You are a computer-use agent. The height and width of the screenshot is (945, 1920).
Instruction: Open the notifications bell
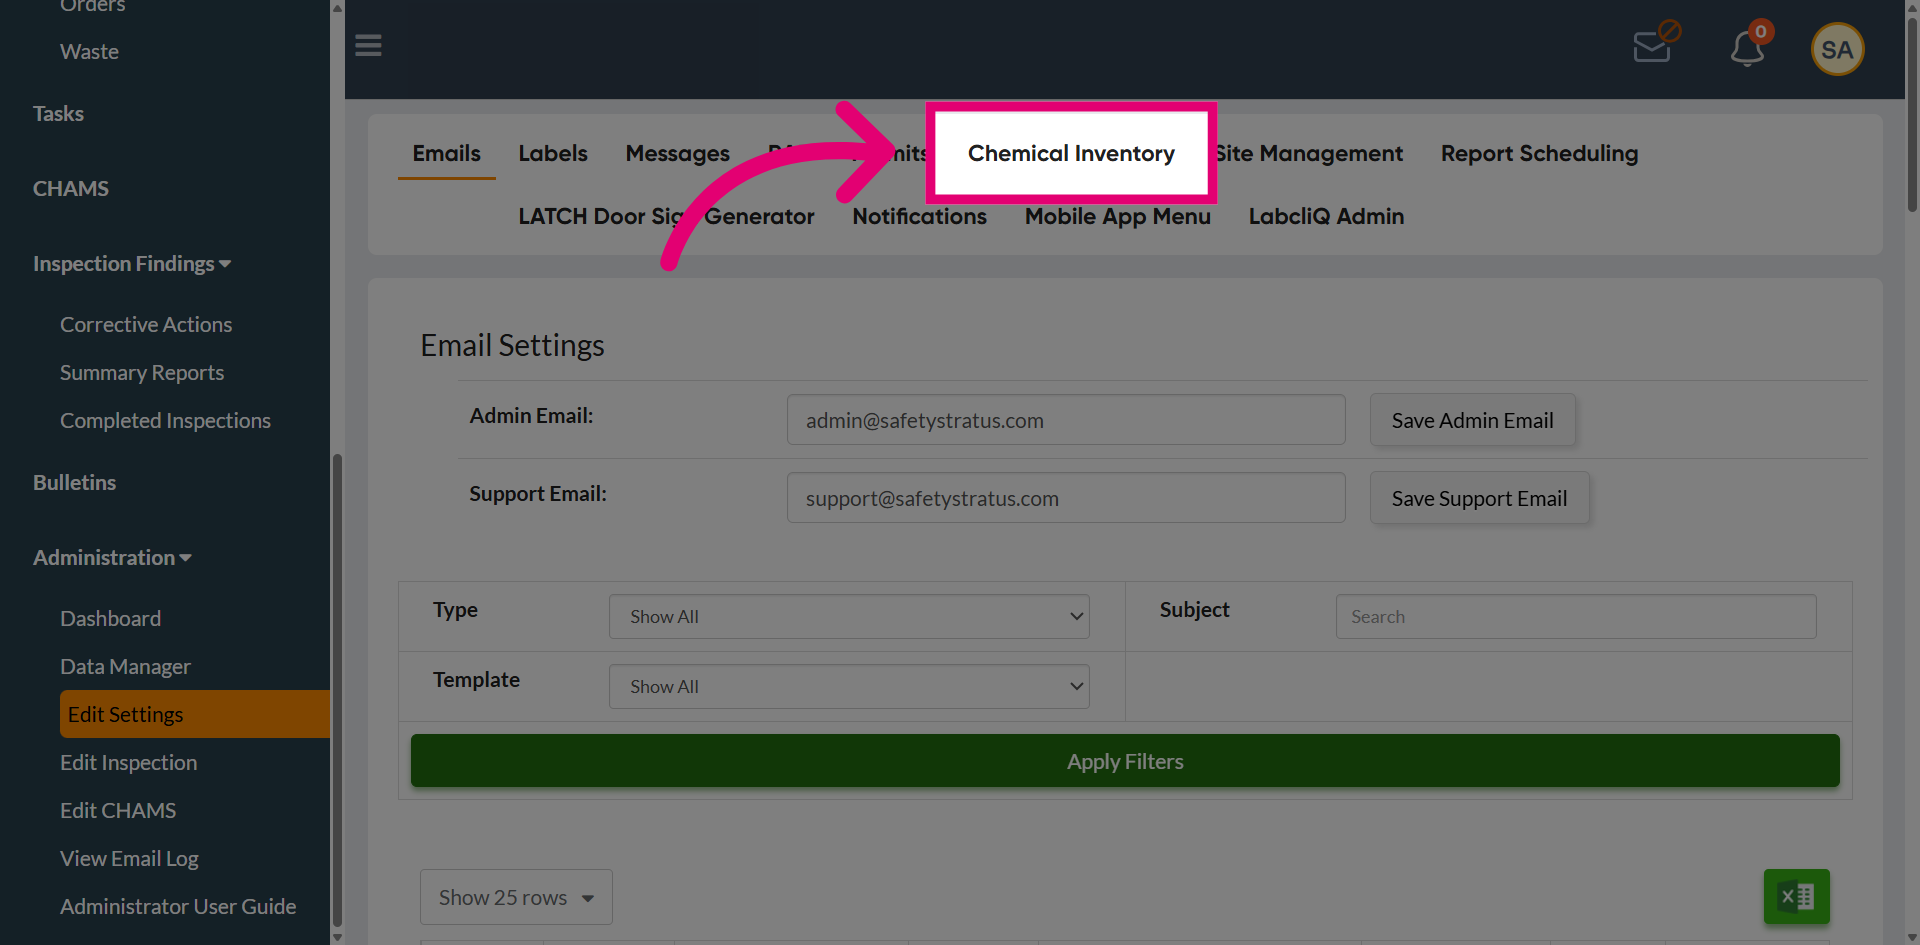point(1750,46)
